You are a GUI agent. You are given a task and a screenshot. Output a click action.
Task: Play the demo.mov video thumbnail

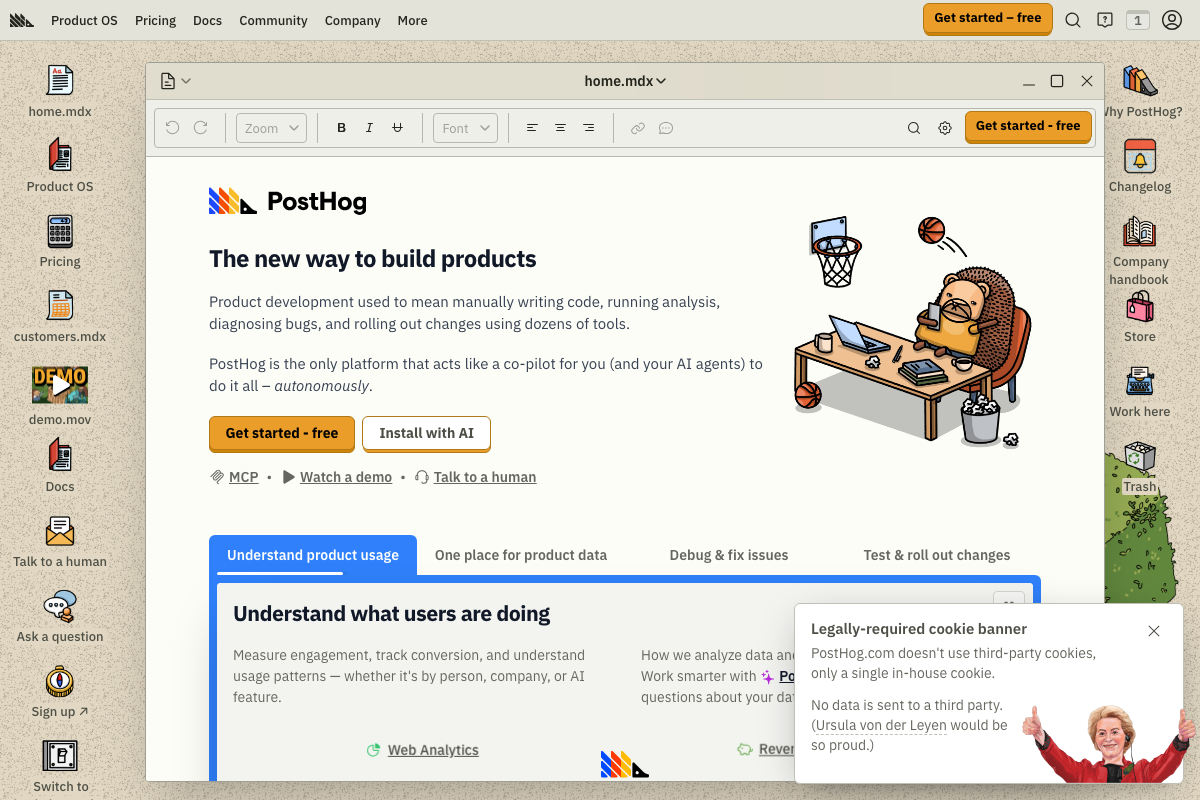pyautogui.click(x=60, y=385)
